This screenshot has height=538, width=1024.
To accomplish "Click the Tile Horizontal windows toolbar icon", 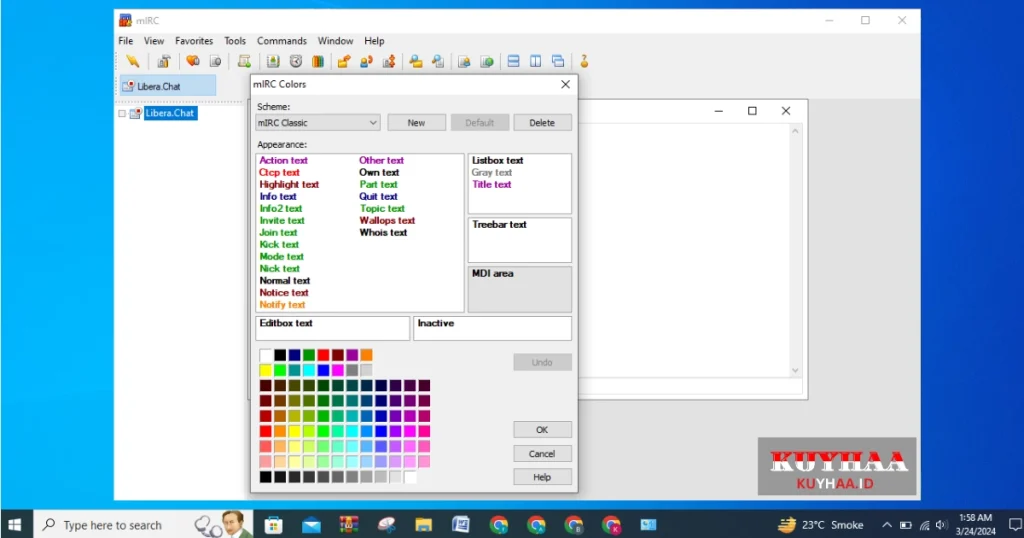I will click(513, 61).
